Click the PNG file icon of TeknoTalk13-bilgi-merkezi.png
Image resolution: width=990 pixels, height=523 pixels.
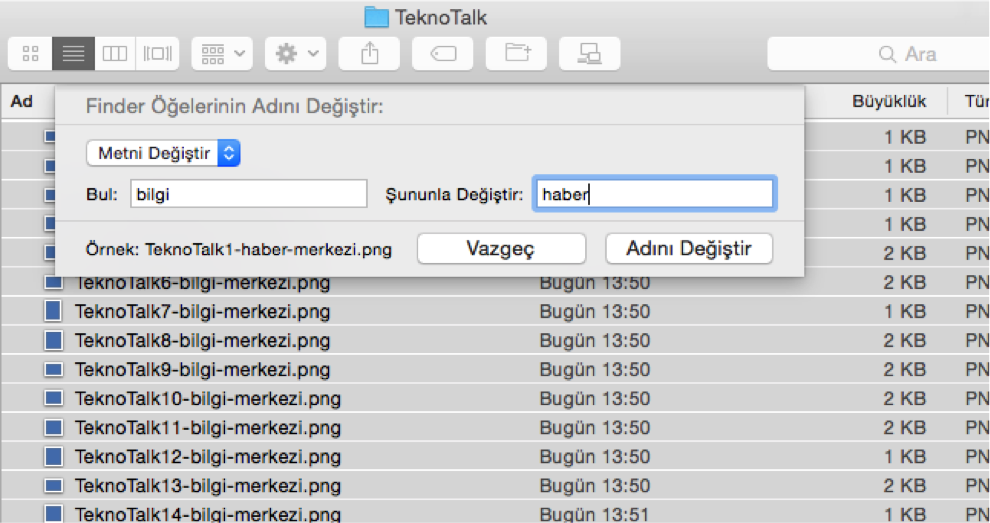point(54,485)
